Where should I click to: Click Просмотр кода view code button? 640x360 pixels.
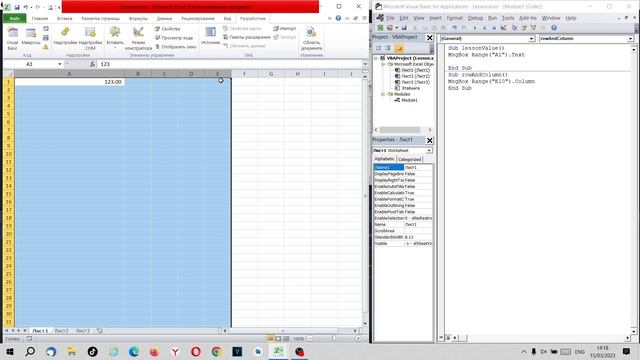click(174, 38)
